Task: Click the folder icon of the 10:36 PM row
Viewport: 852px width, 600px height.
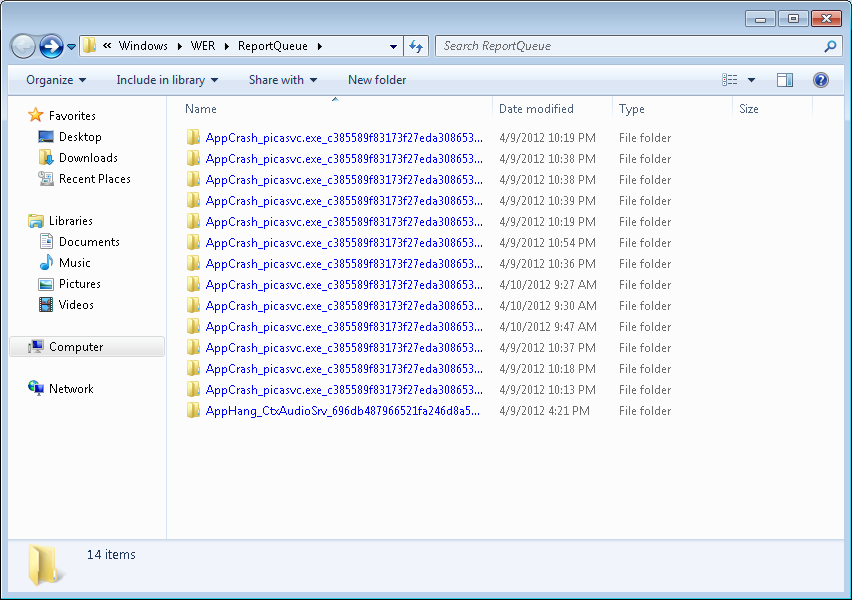Action: 193,264
